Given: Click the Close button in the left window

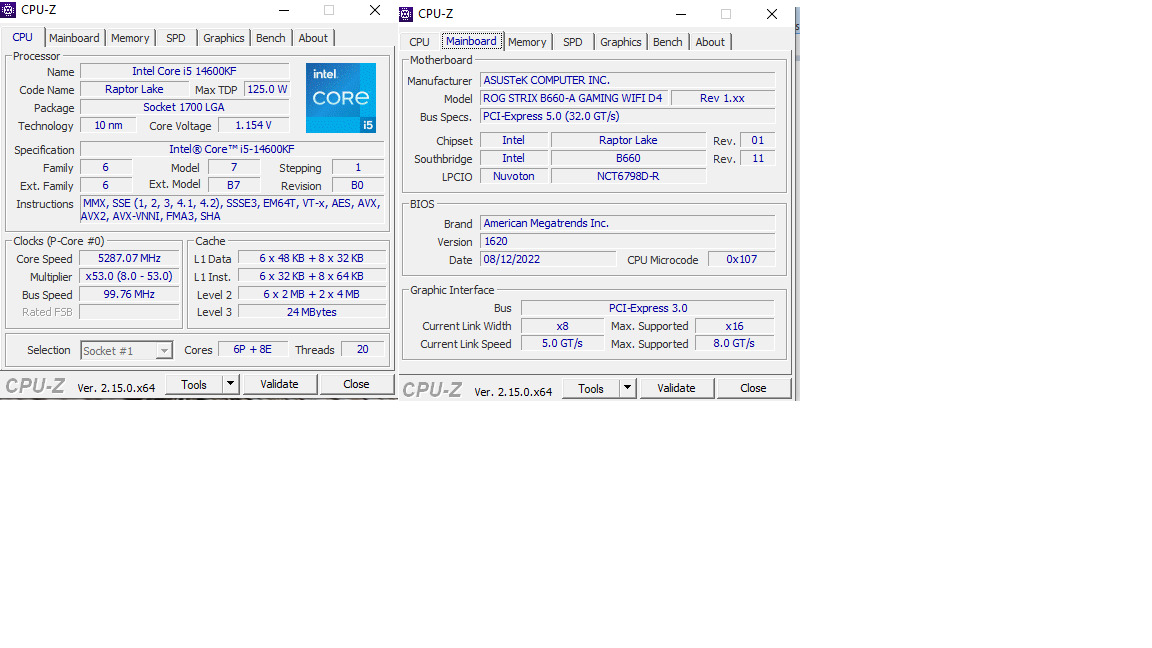Looking at the screenshot, I should click(x=356, y=384).
